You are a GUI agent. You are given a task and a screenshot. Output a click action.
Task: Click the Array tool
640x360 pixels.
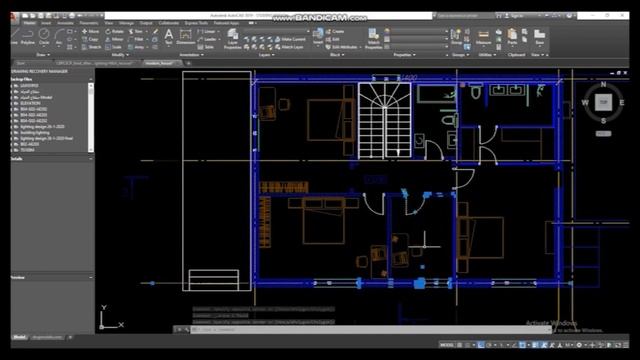pyautogui.click(x=136, y=47)
